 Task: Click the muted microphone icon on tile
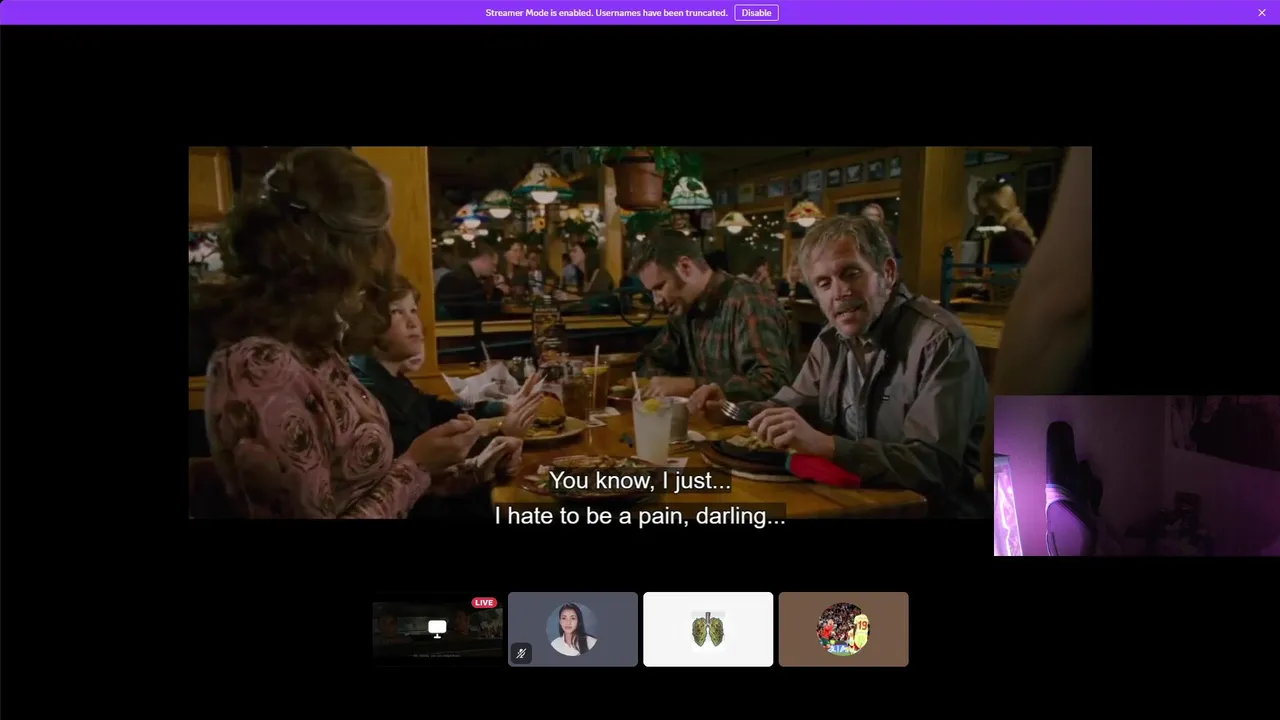click(521, 654)
